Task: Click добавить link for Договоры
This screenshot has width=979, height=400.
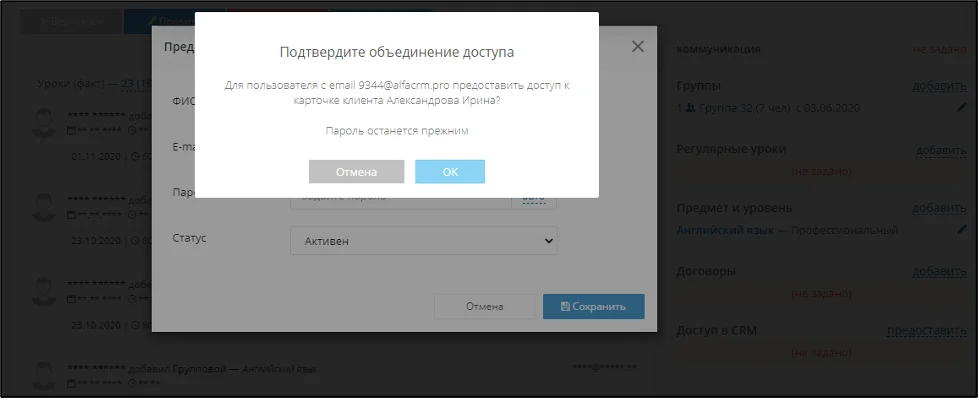Action: pyautogui.click(x=939, y=271)
